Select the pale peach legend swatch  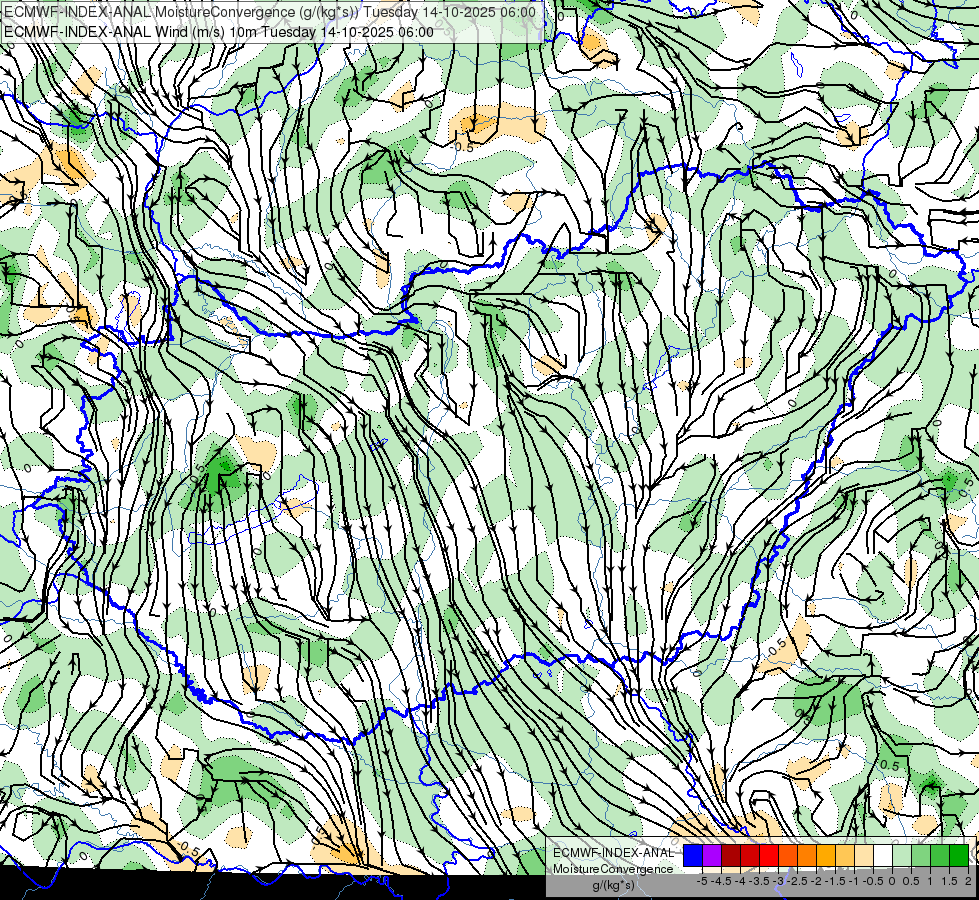[x=864, y=856]
